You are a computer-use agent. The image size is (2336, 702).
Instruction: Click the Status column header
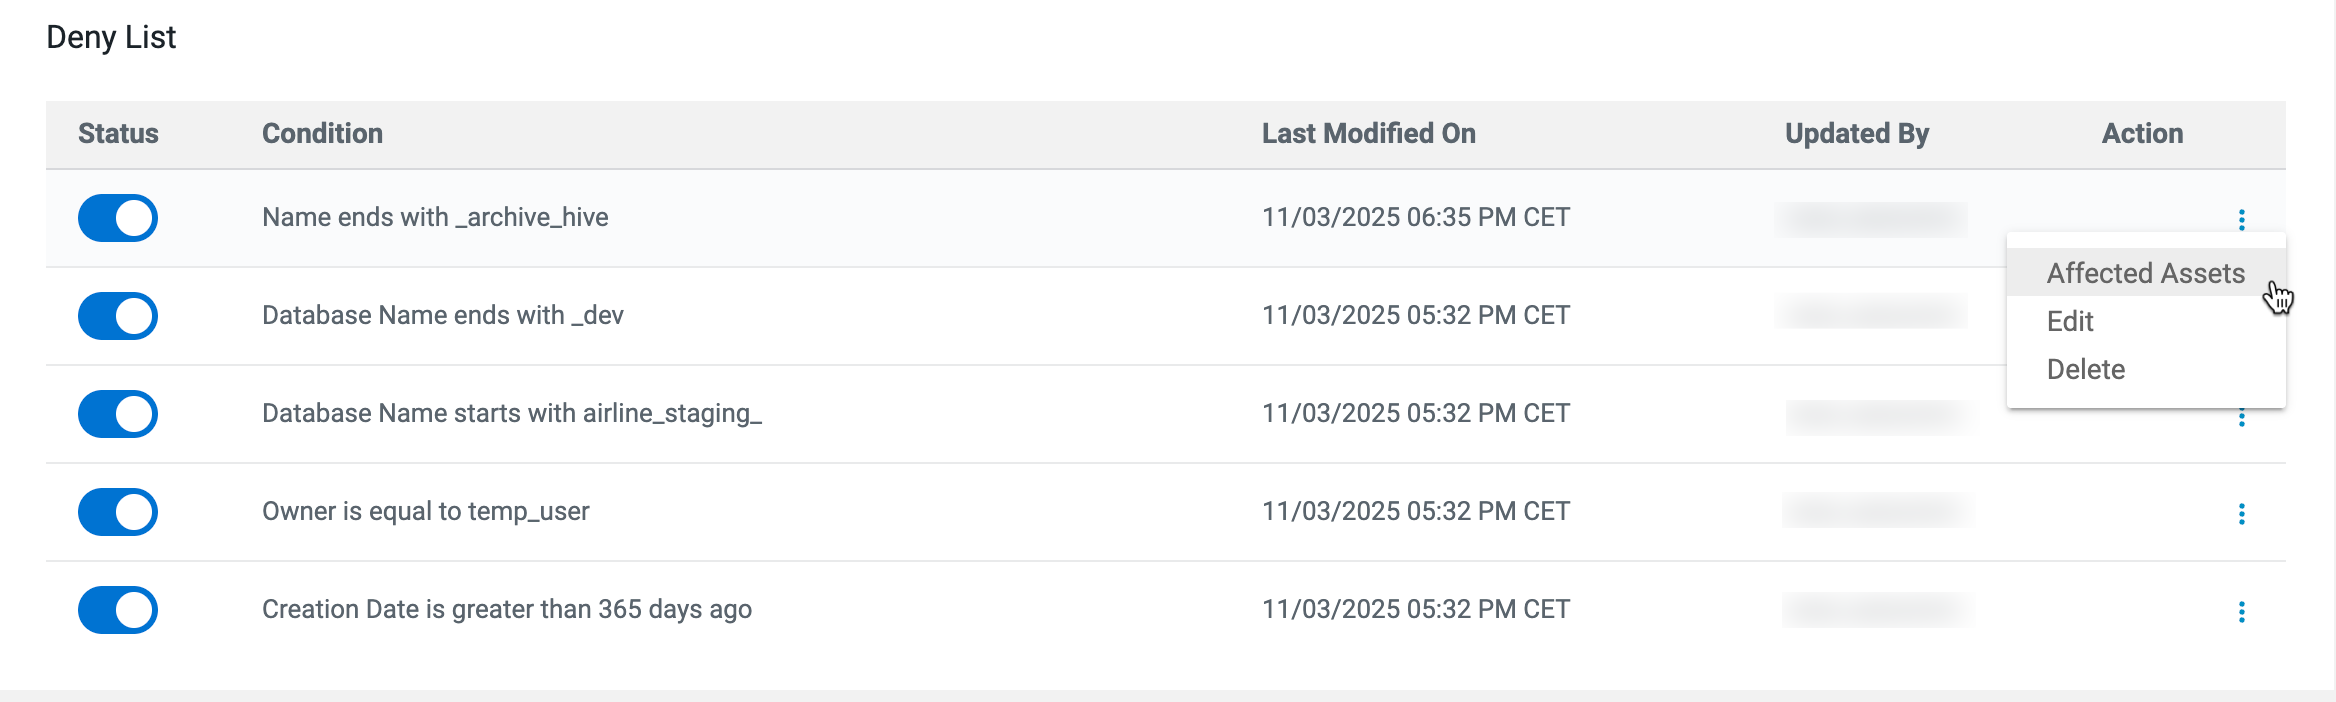[118, 133]
